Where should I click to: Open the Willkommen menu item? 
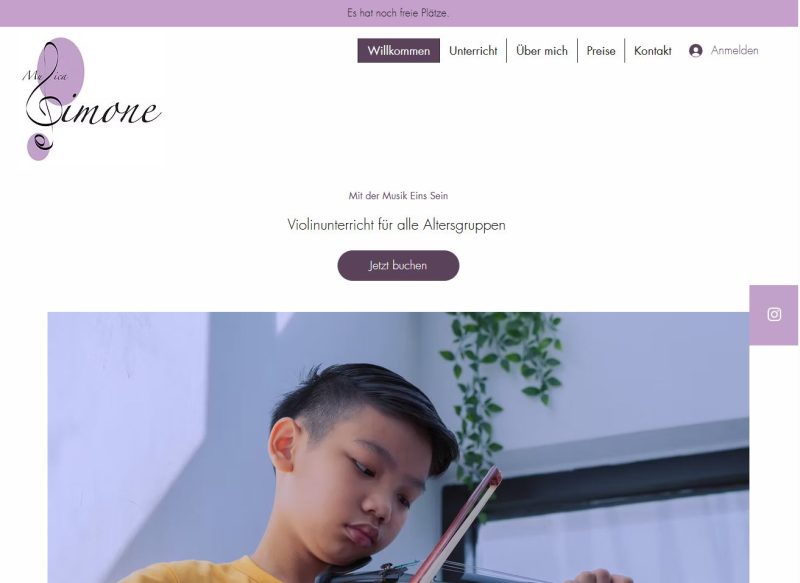[398, 50]
